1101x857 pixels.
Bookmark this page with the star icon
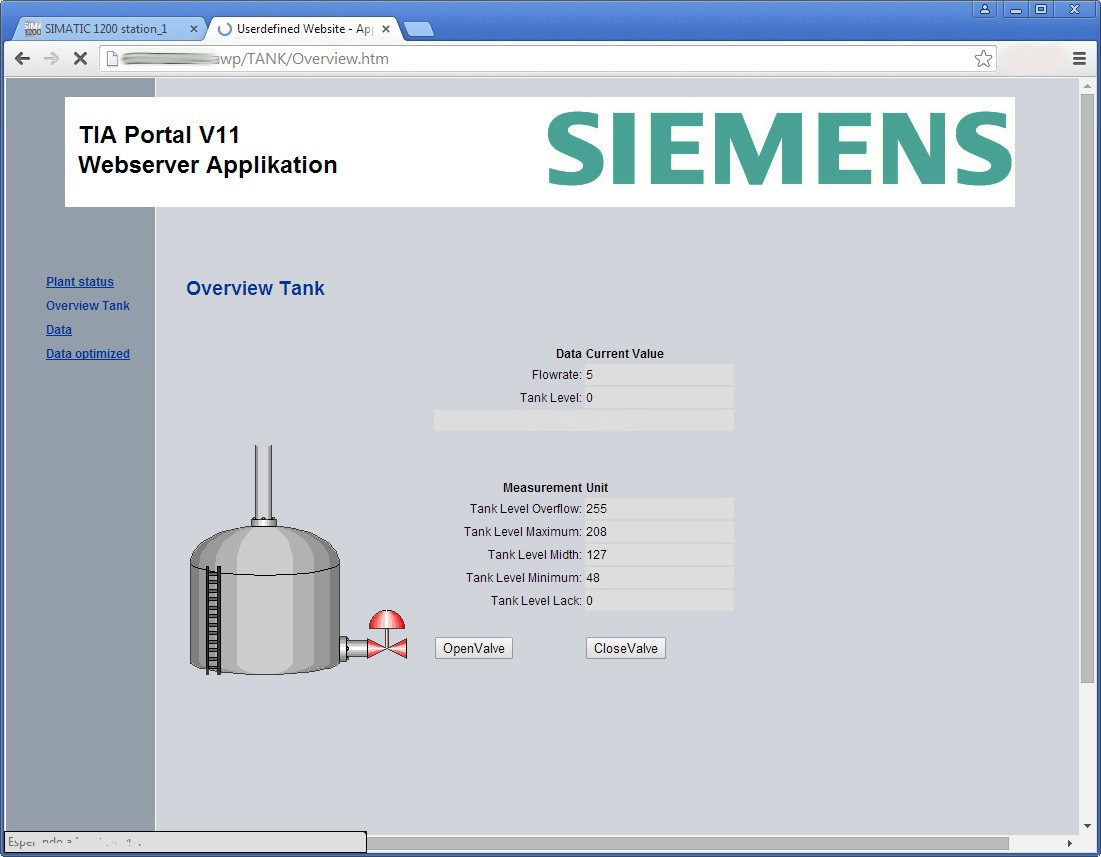click(x=983, y=59)
